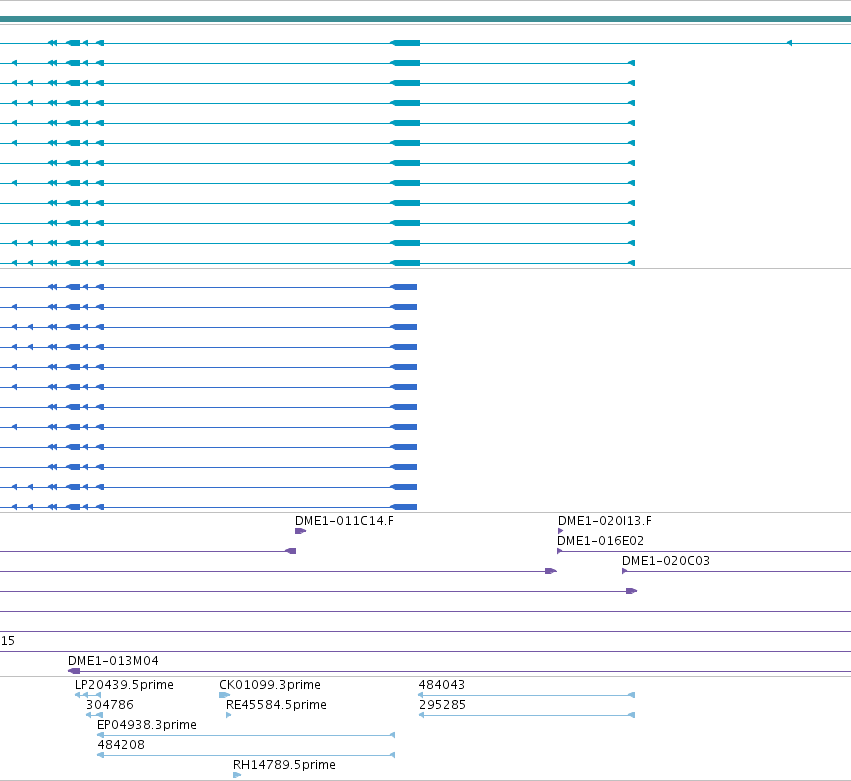Click the purple arrow glyph under DME1-011C14.F
The image size is (851, 781).
tap(301, 531)
